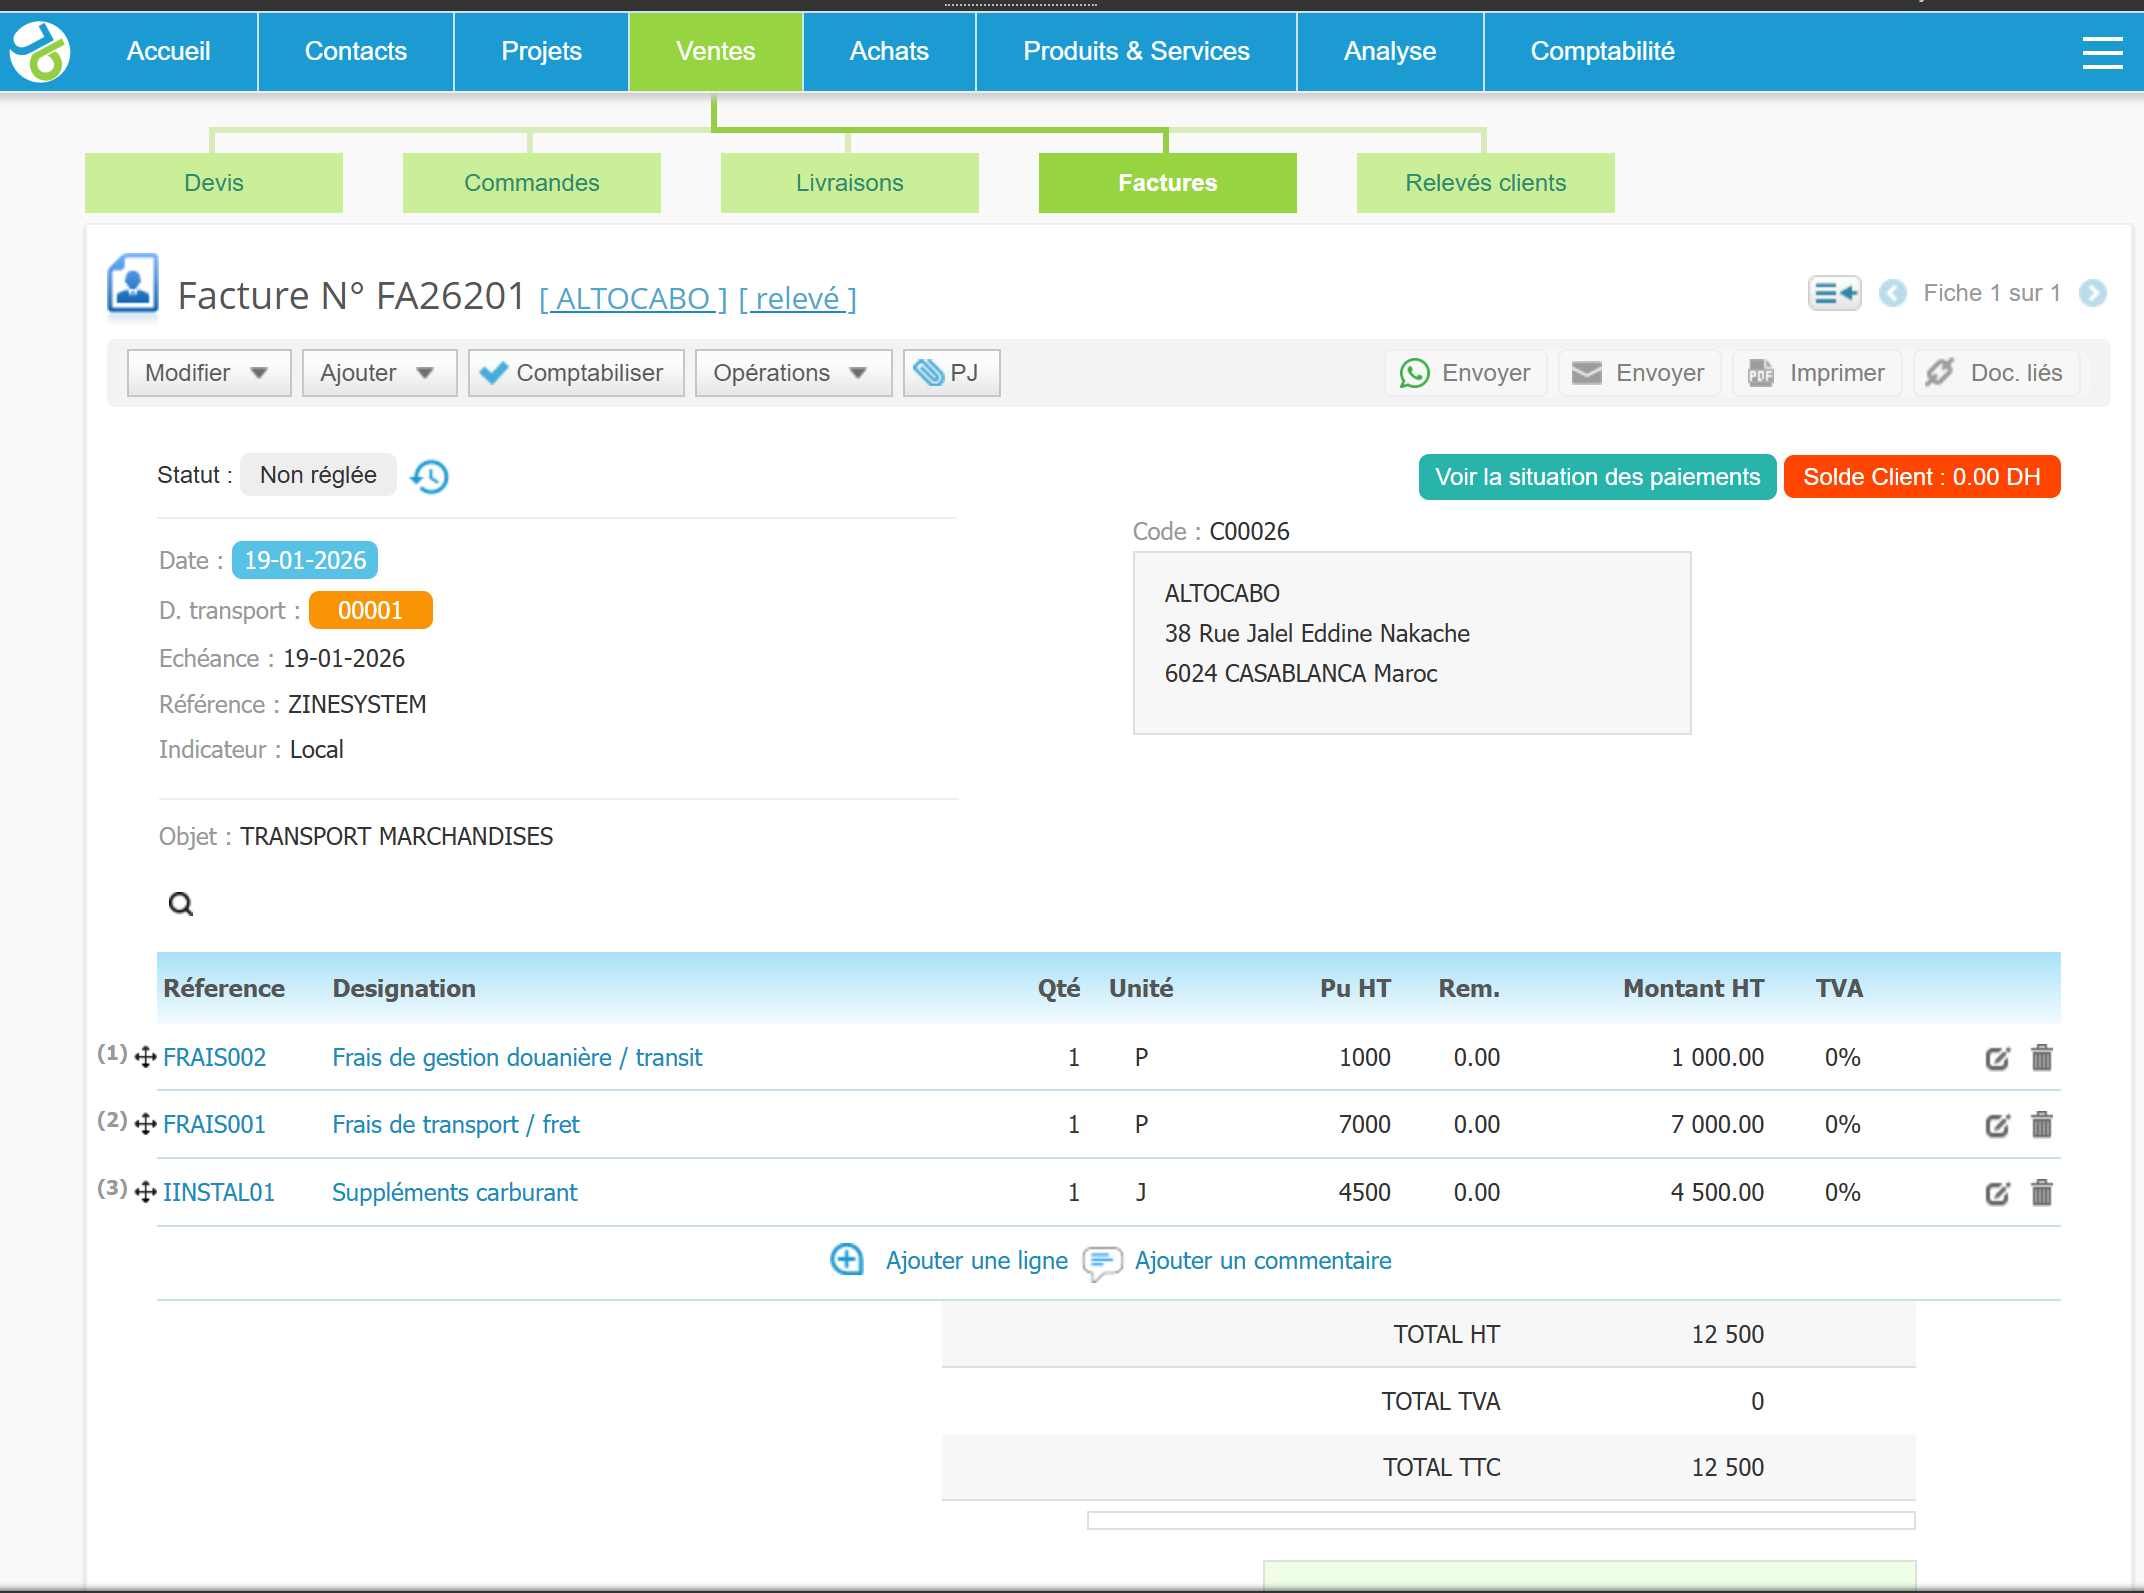The width and height of the screenshot is (2144, 1593).
Task: Delete the IINSTAL01 line using trash icon
Action: tap(2041, 1192)
